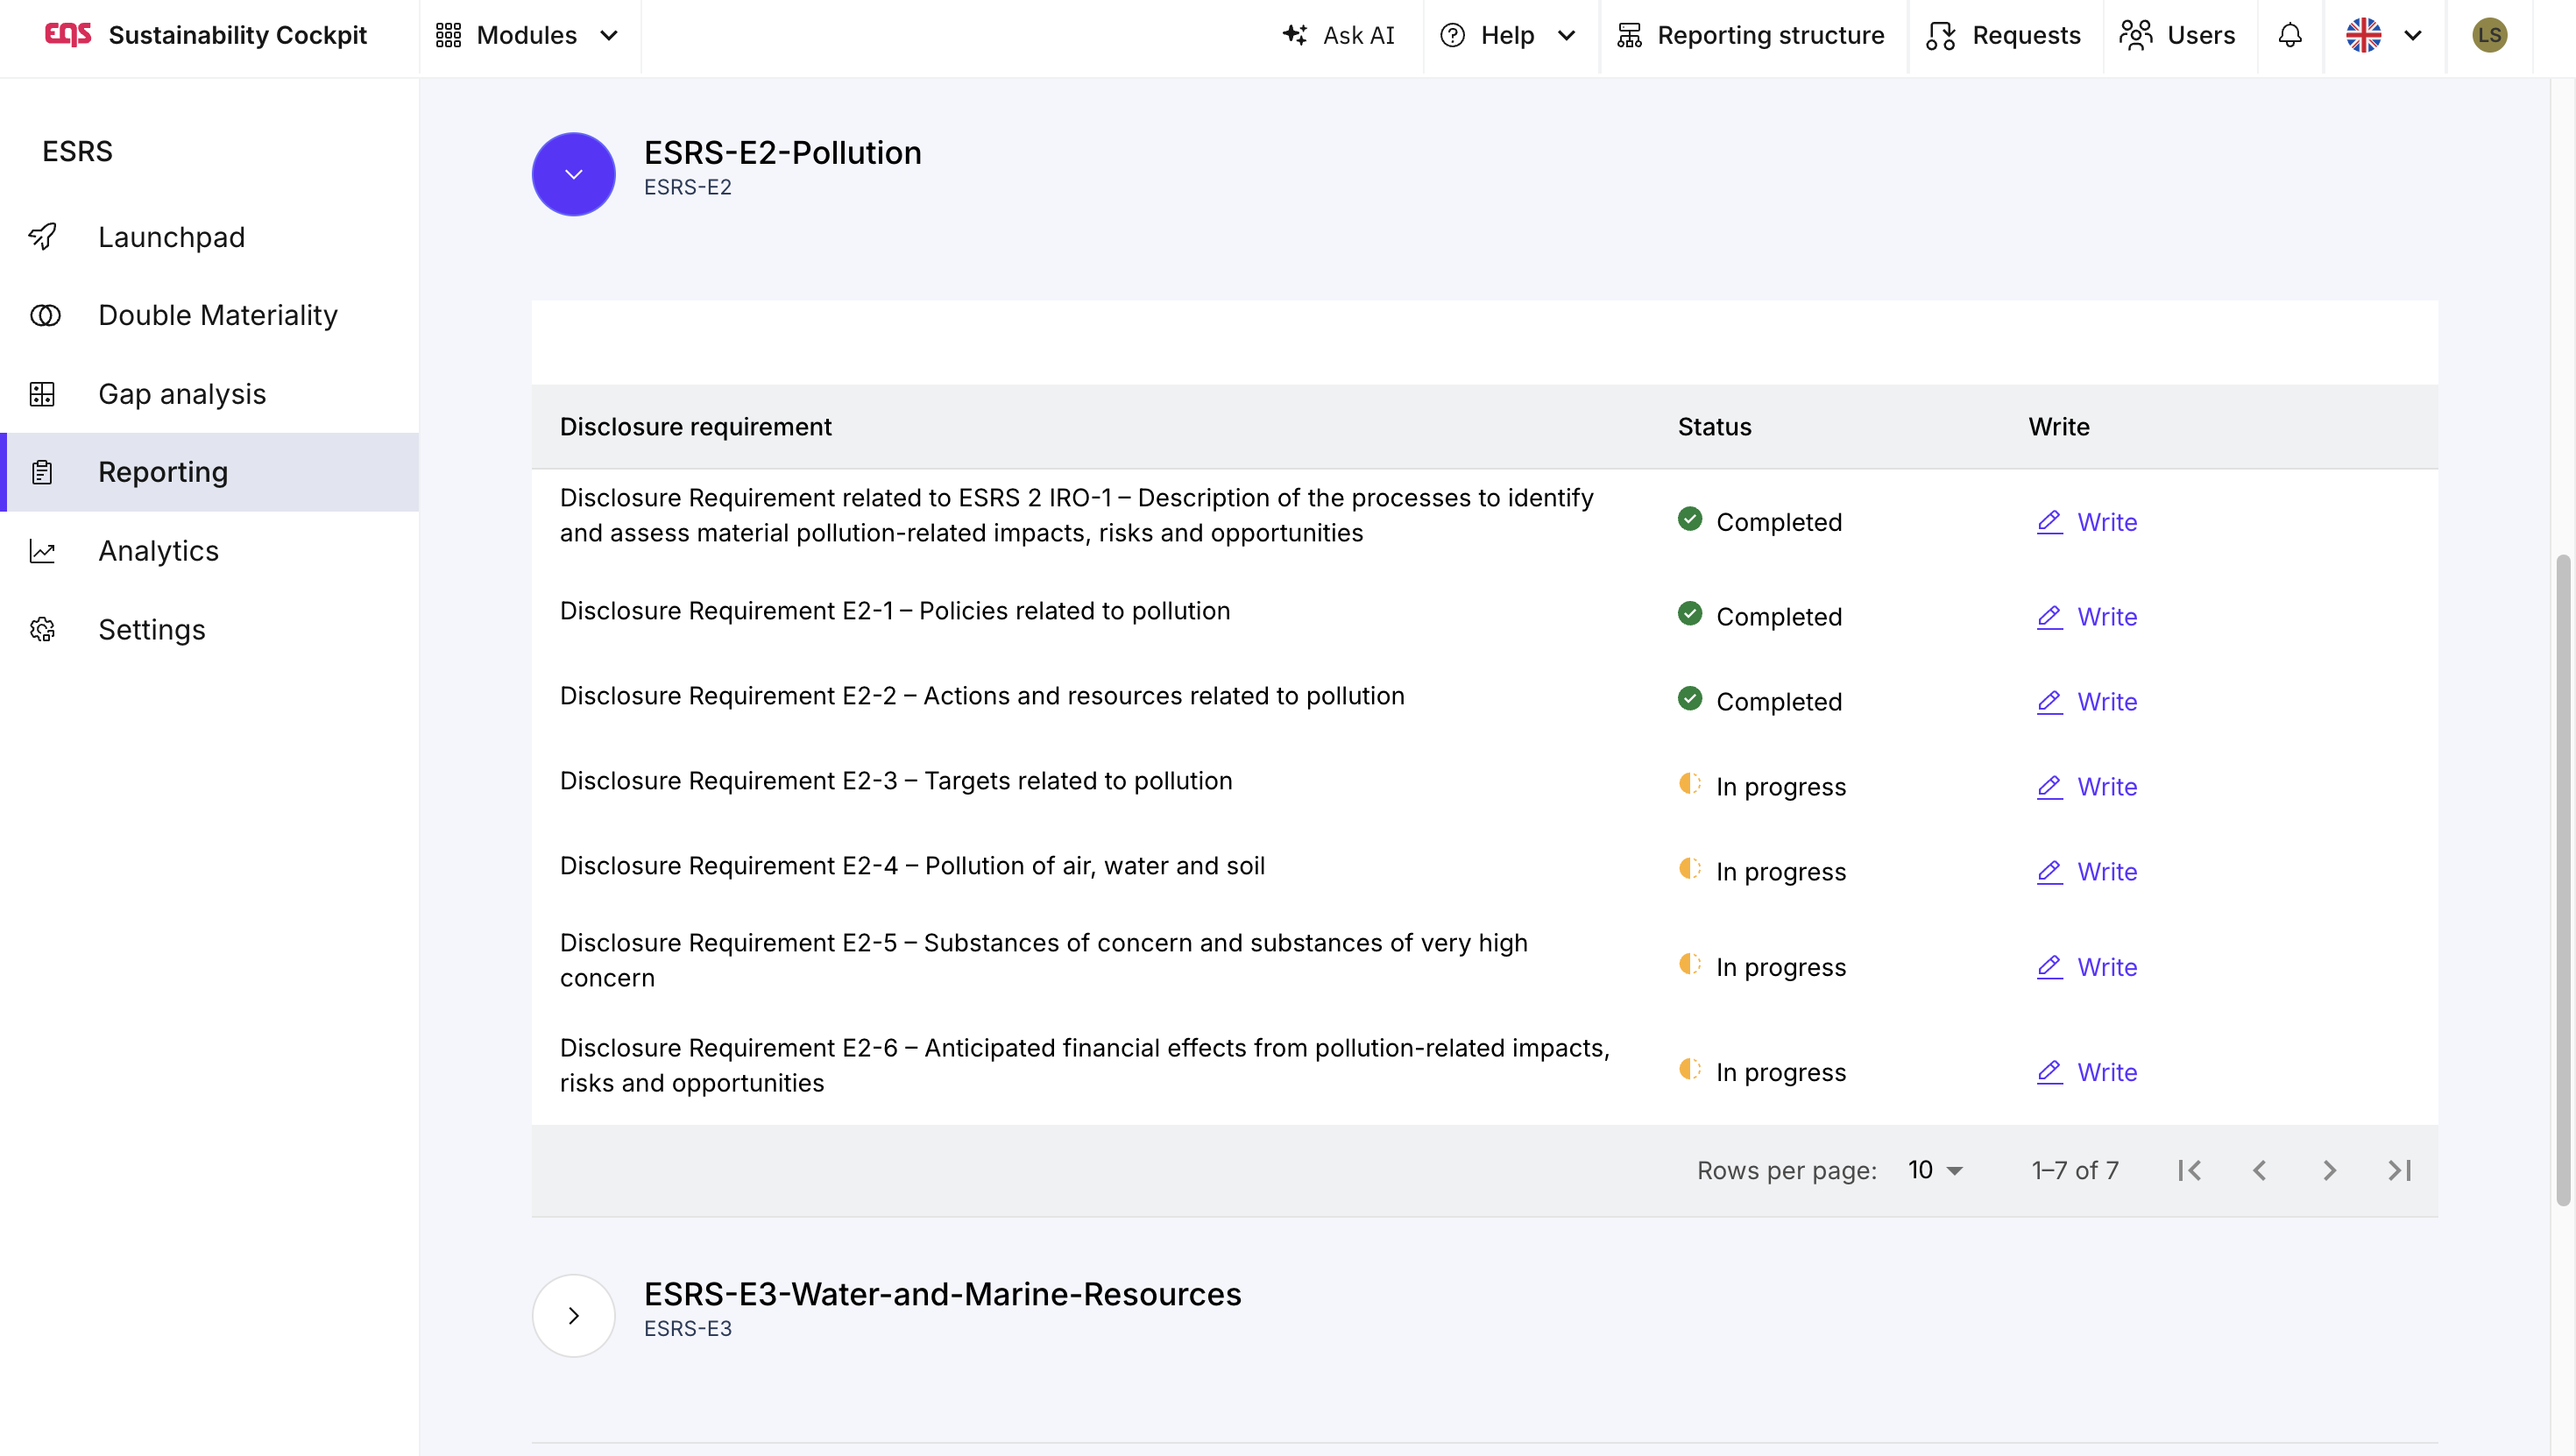
Task: Click Write link for E2-5 Substances row
Action: 2087,967
